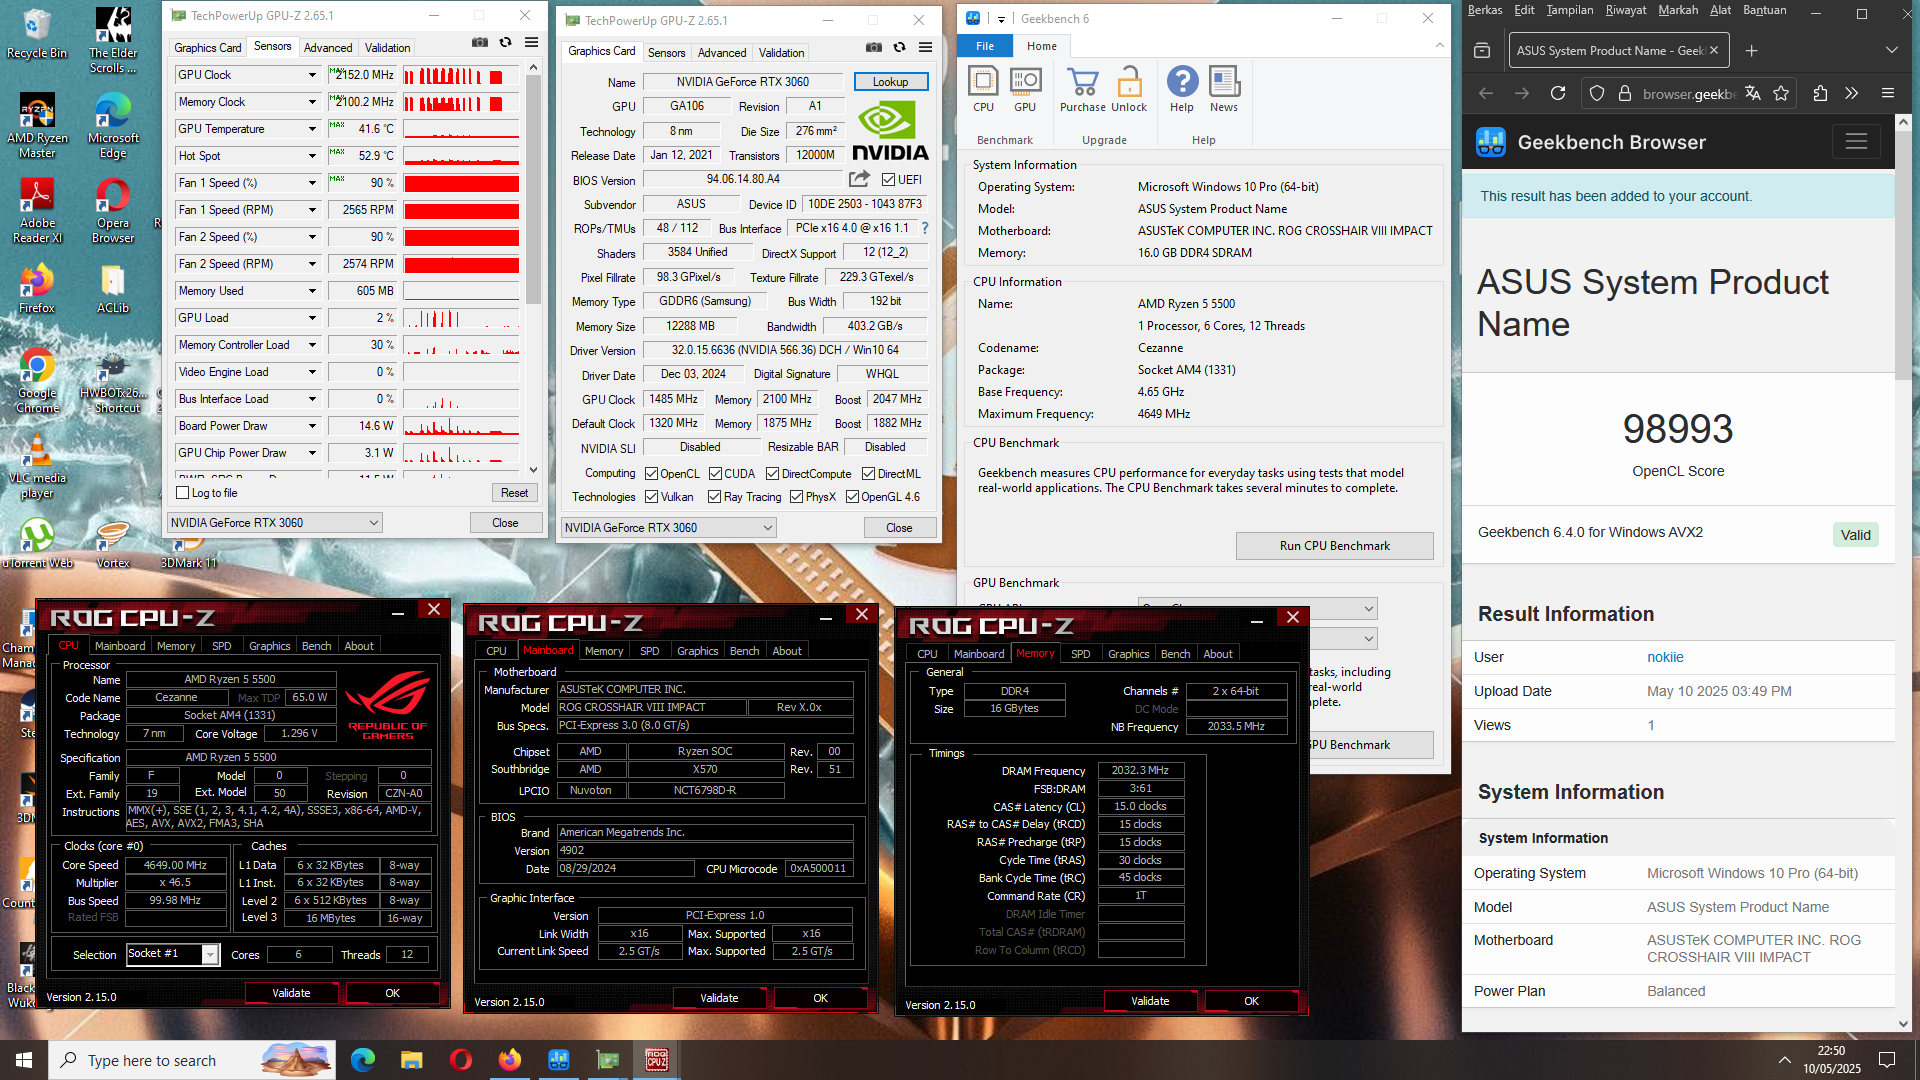Click the GPU benchmark icon in Geekbench ribbon
This screenshot has width=1920, height=1080.
click(1025, 89)
